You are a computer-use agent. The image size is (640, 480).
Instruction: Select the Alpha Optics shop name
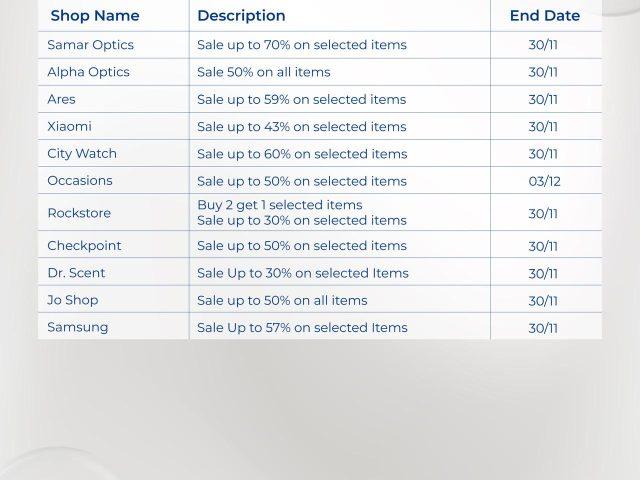[88, 72]
